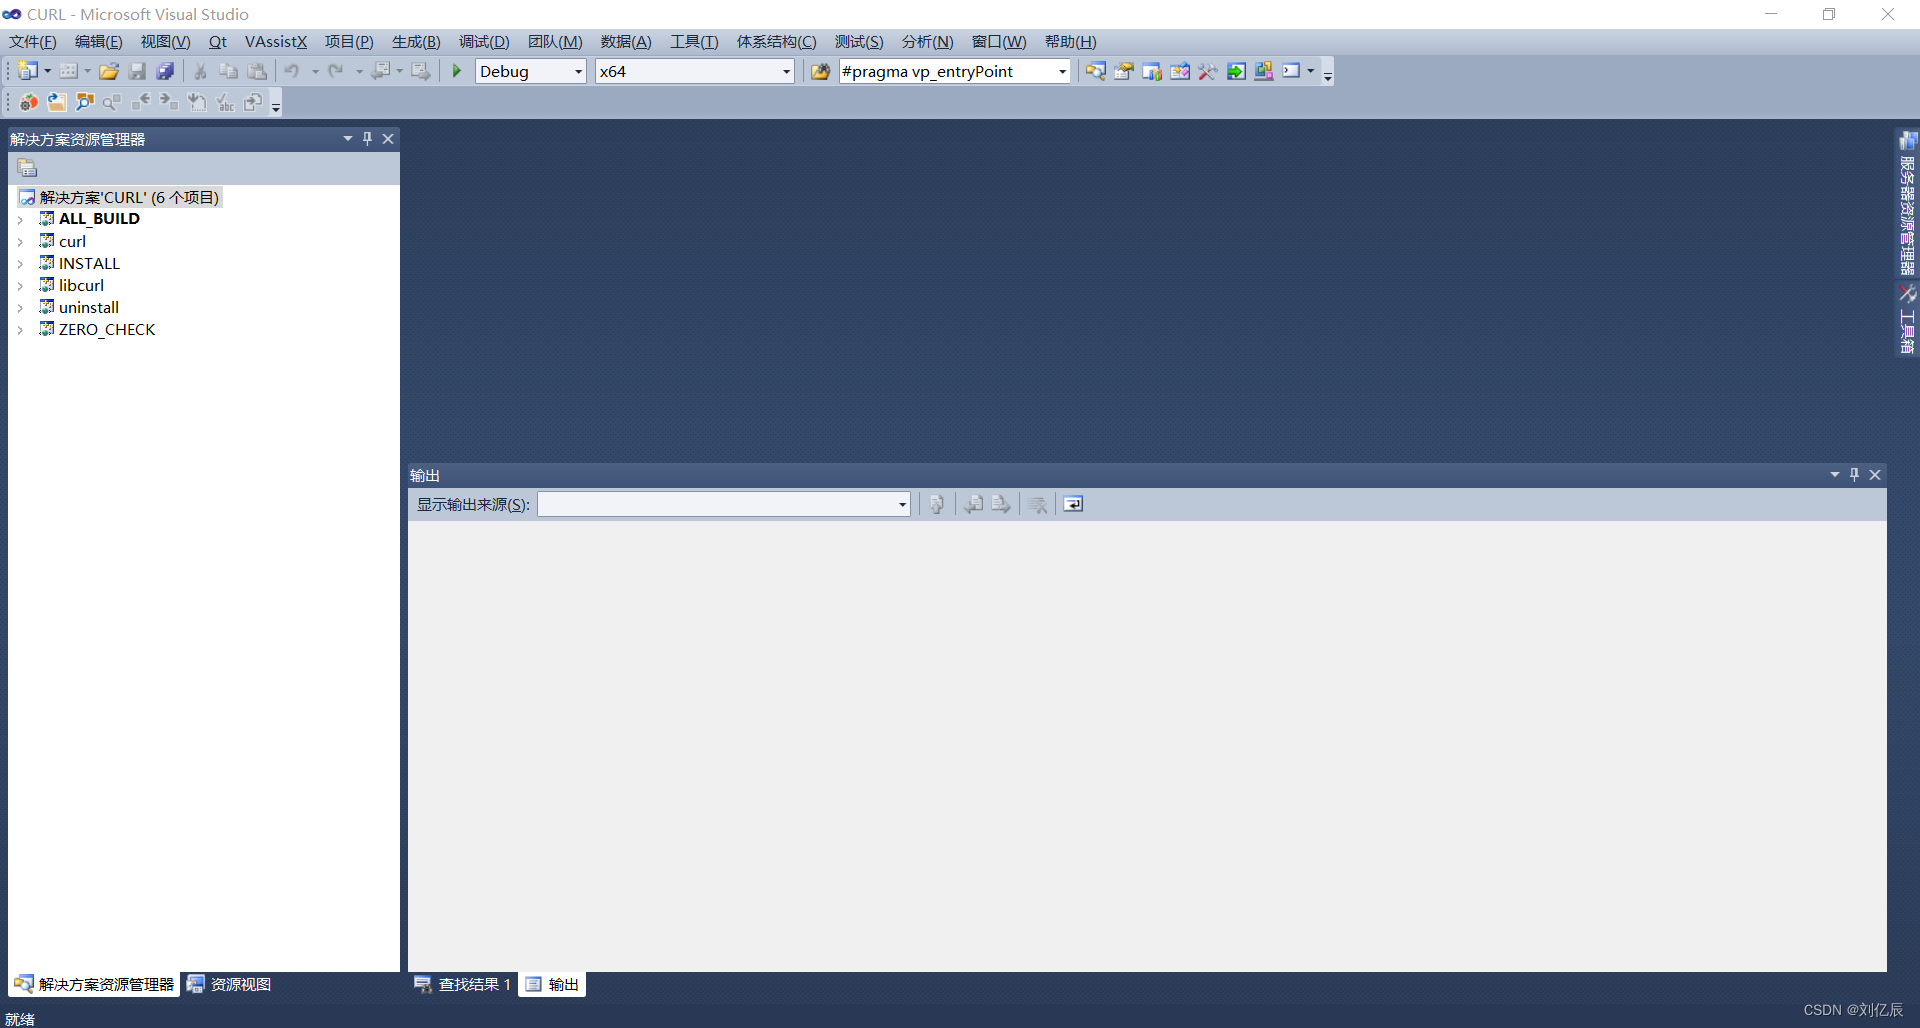Click go to next message icon in Output

[x=1001, y=504]
